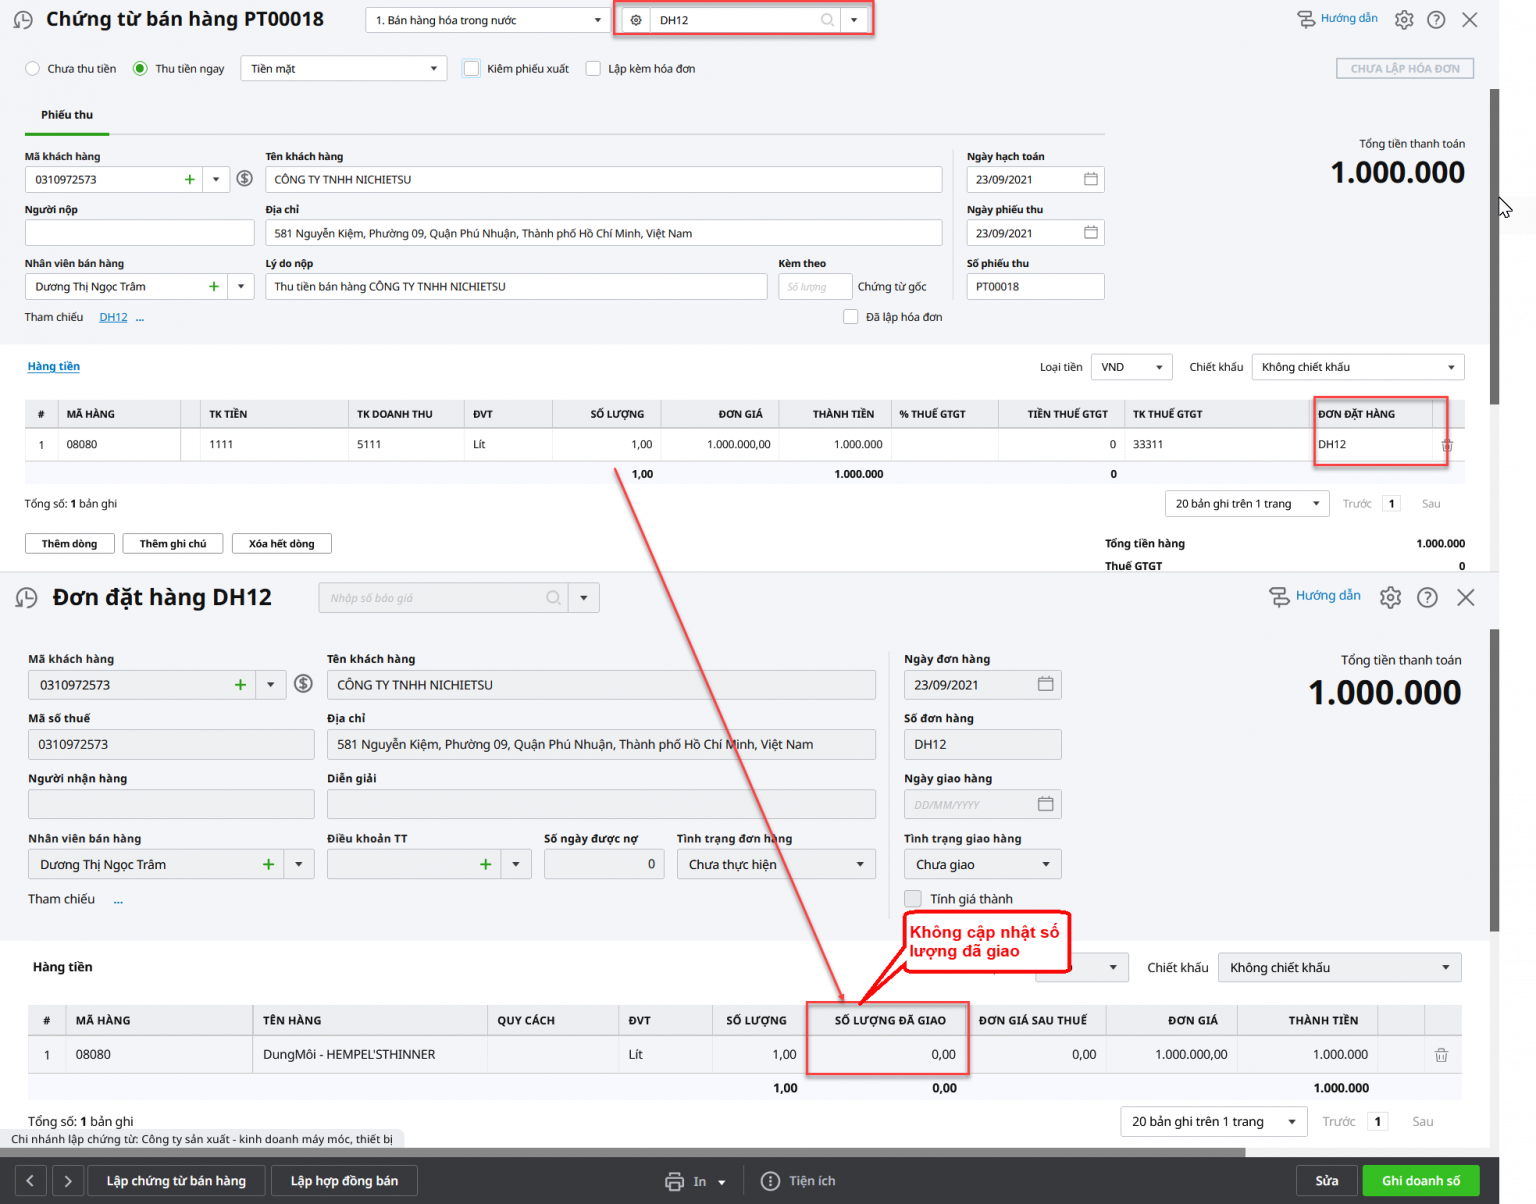
Task: Click currency icon next to top Mã khách hàng
Action: point(244,179)
